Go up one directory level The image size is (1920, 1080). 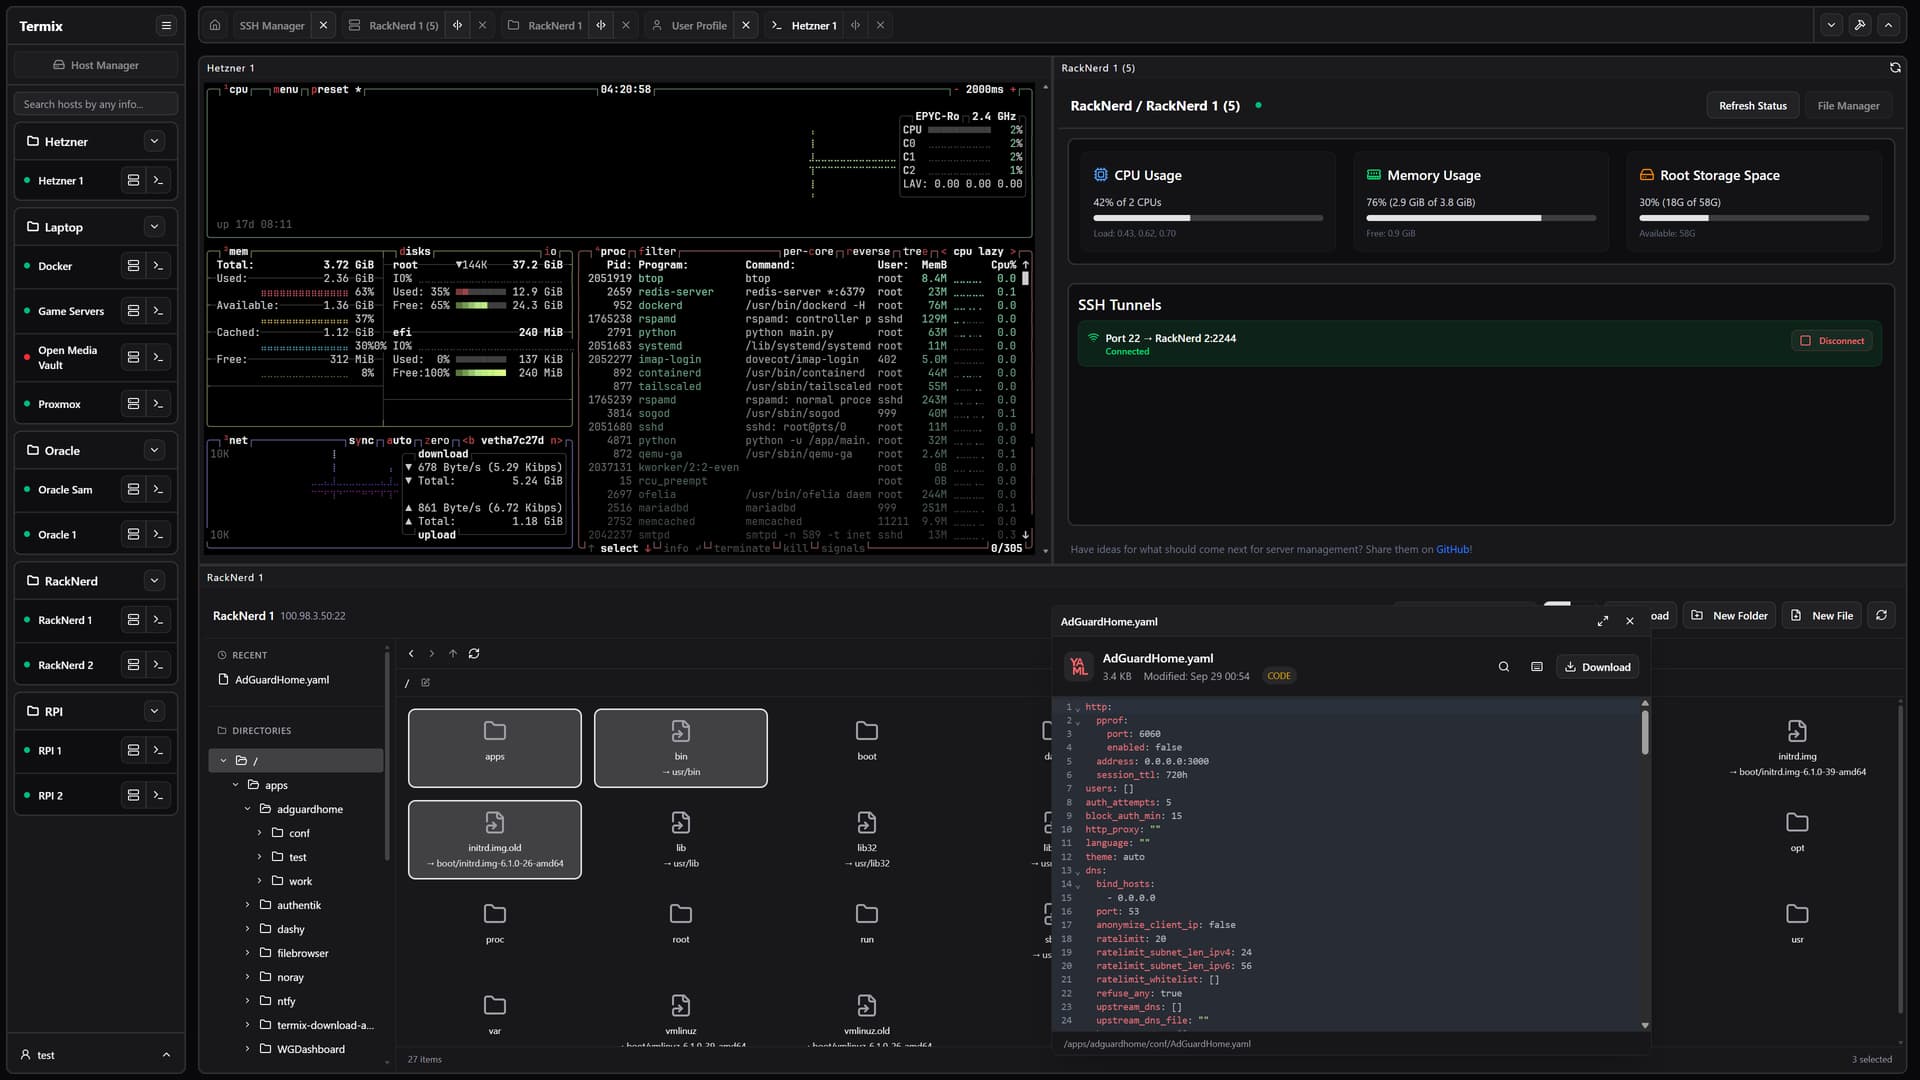point(453,654)
